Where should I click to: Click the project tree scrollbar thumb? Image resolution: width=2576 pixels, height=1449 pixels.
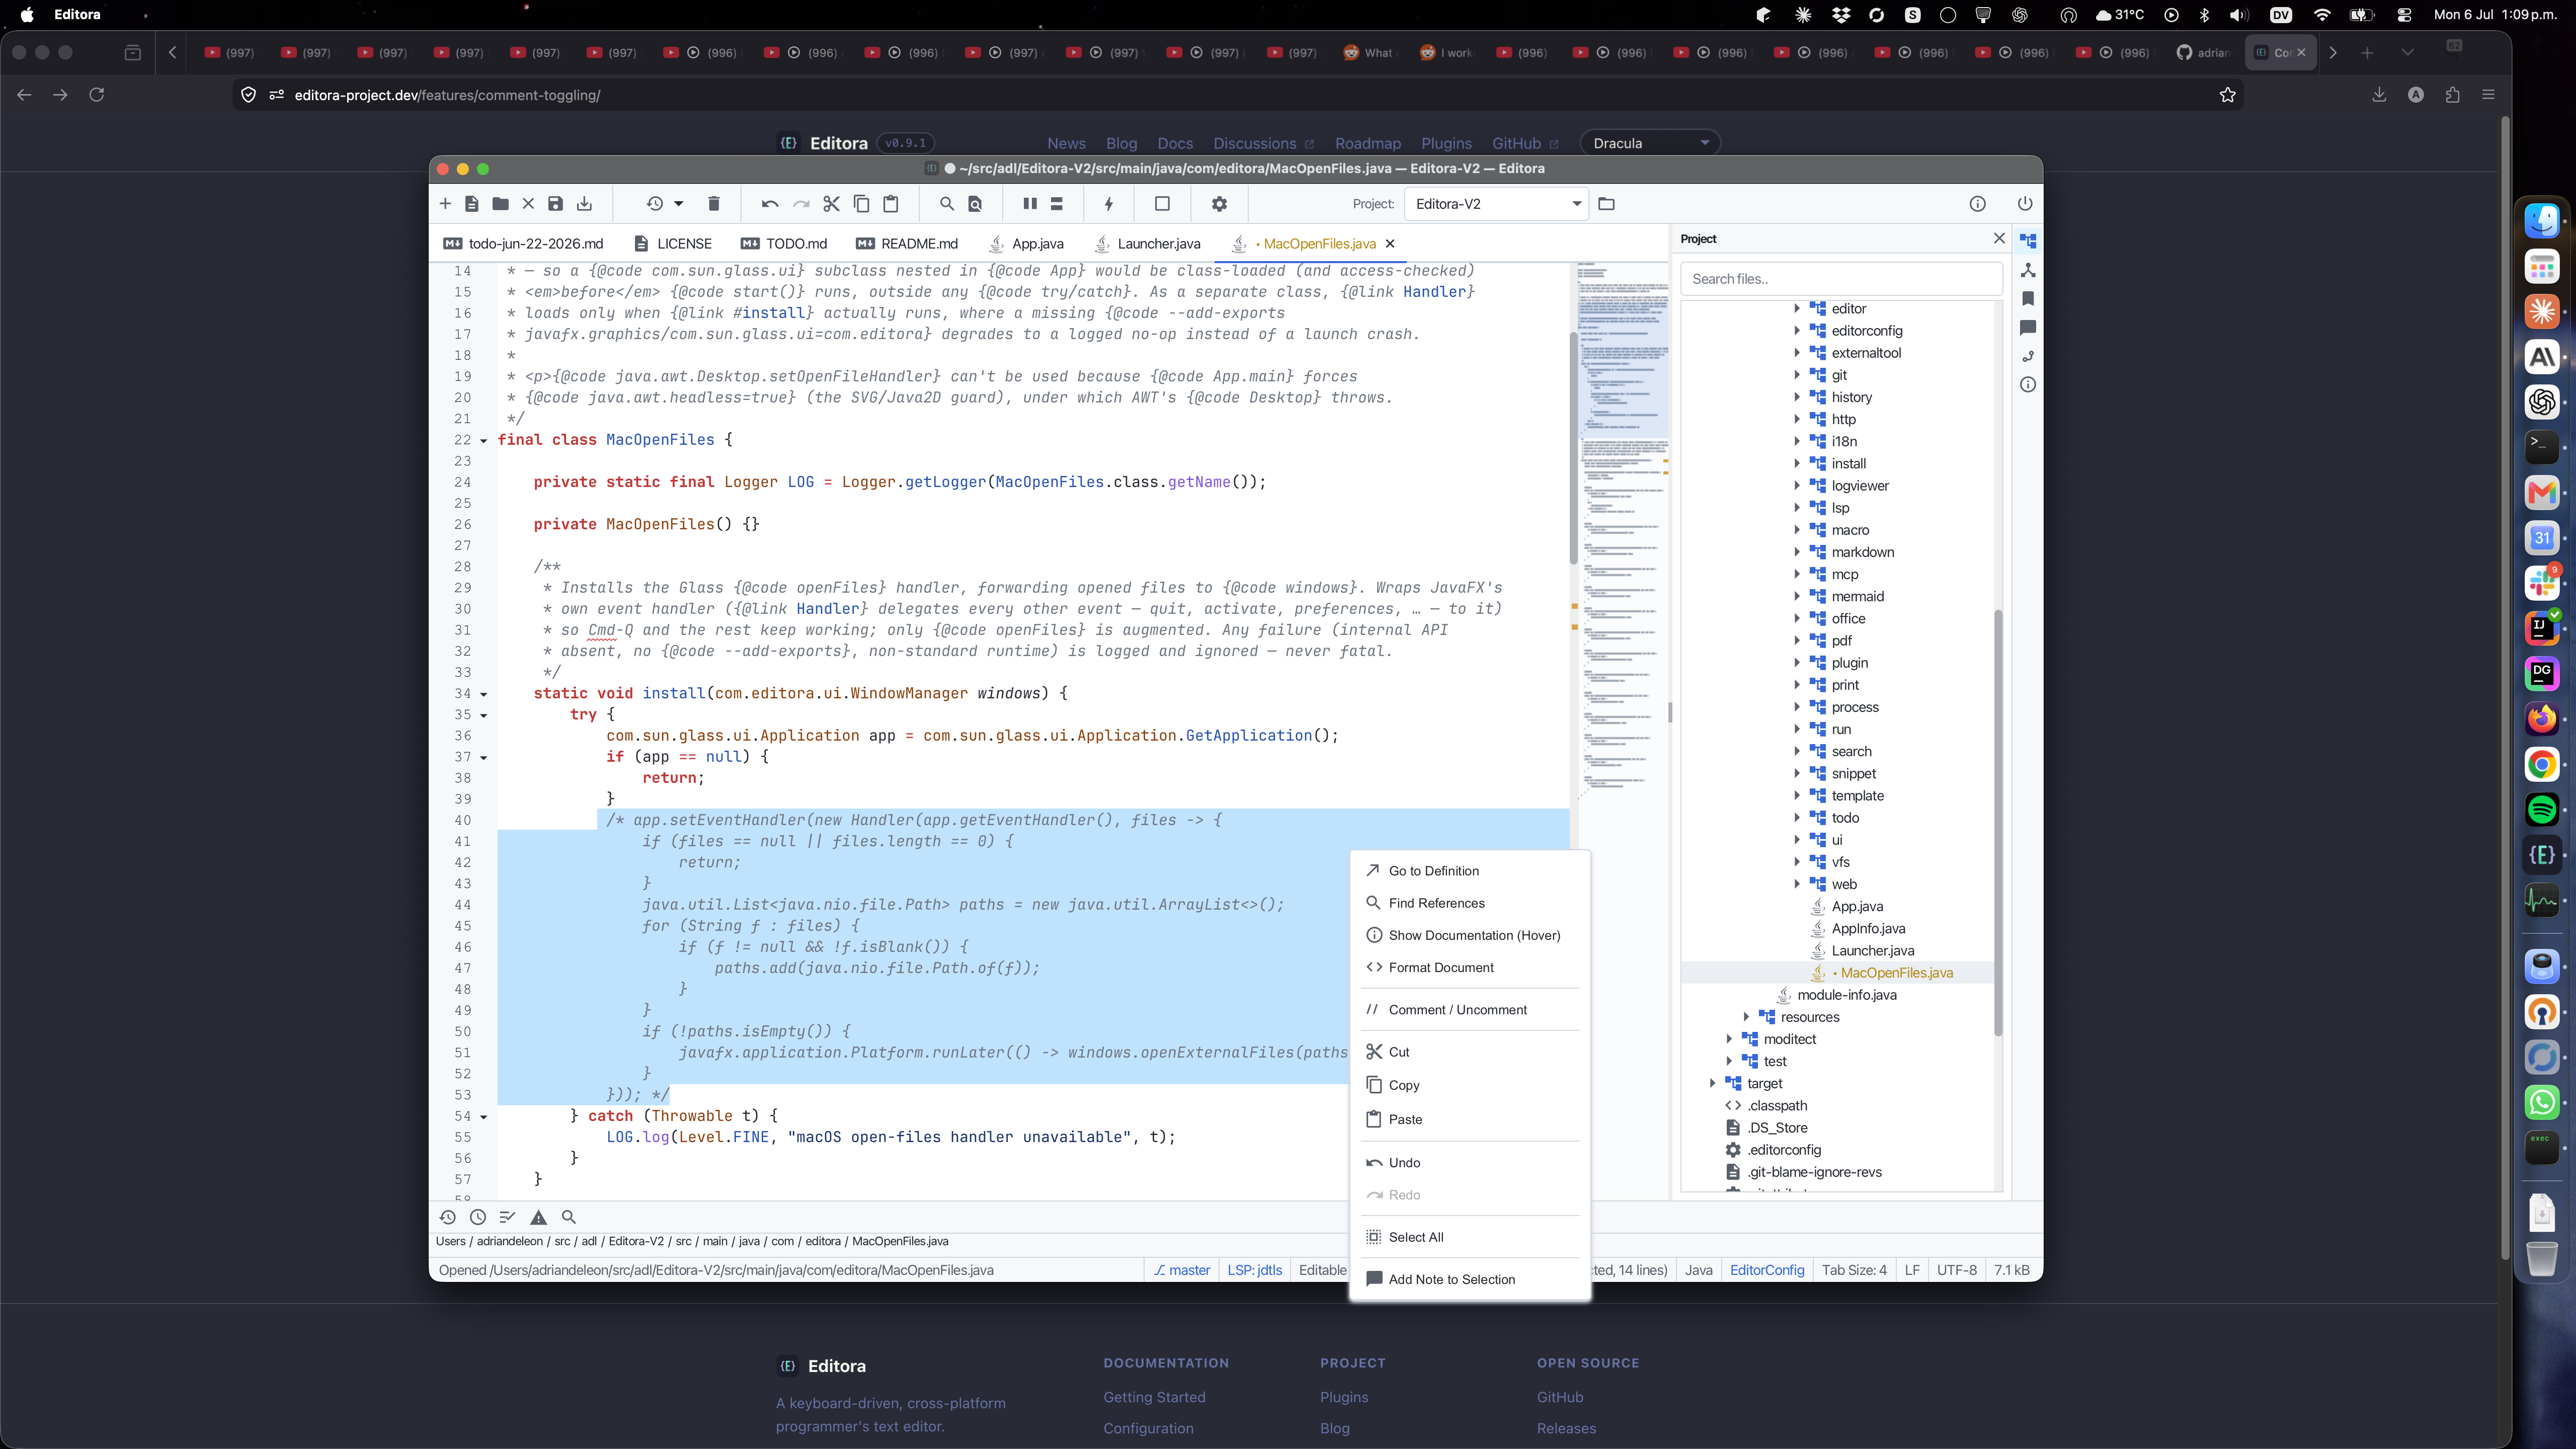pos(1997,822)
